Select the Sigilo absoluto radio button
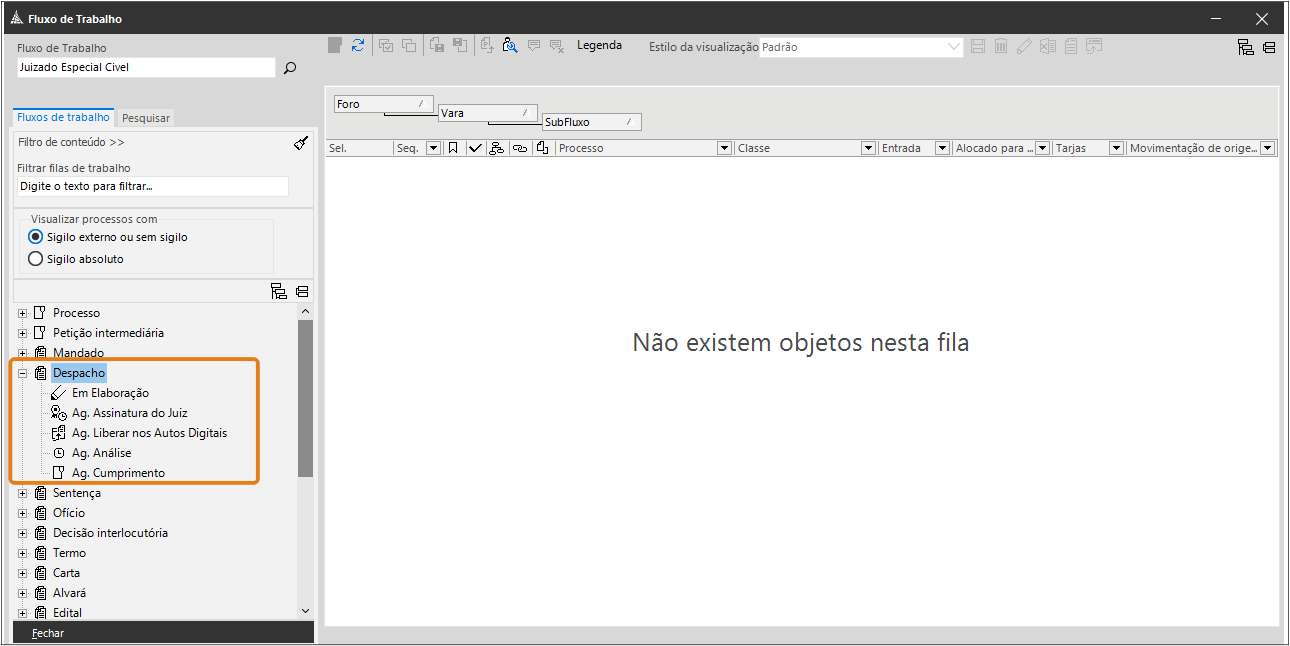This screenshot has width=1290, height=646. (x=36, y=259)
